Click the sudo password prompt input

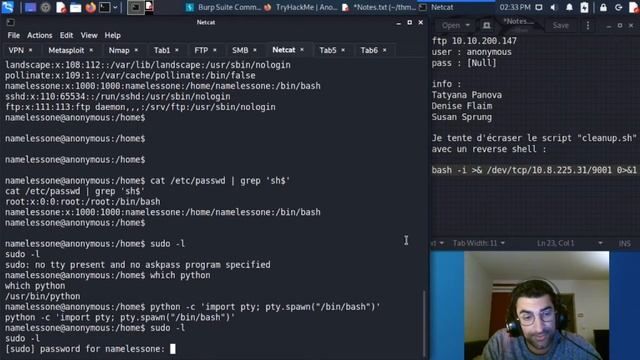pyautogui.click(x=173, y=349)
